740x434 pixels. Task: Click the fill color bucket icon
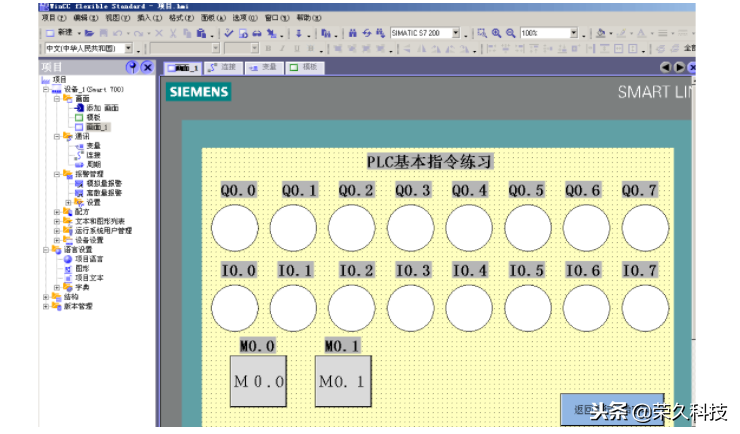coord(601,33)
